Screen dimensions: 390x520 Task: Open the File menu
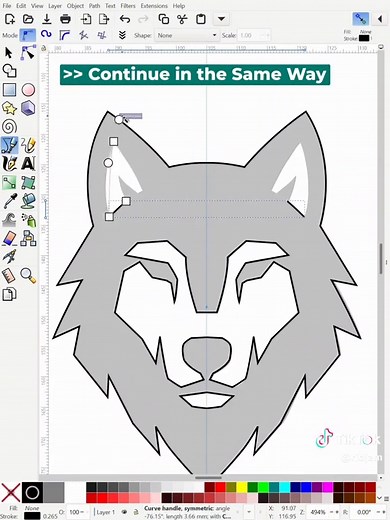click(x=7, y=6)
